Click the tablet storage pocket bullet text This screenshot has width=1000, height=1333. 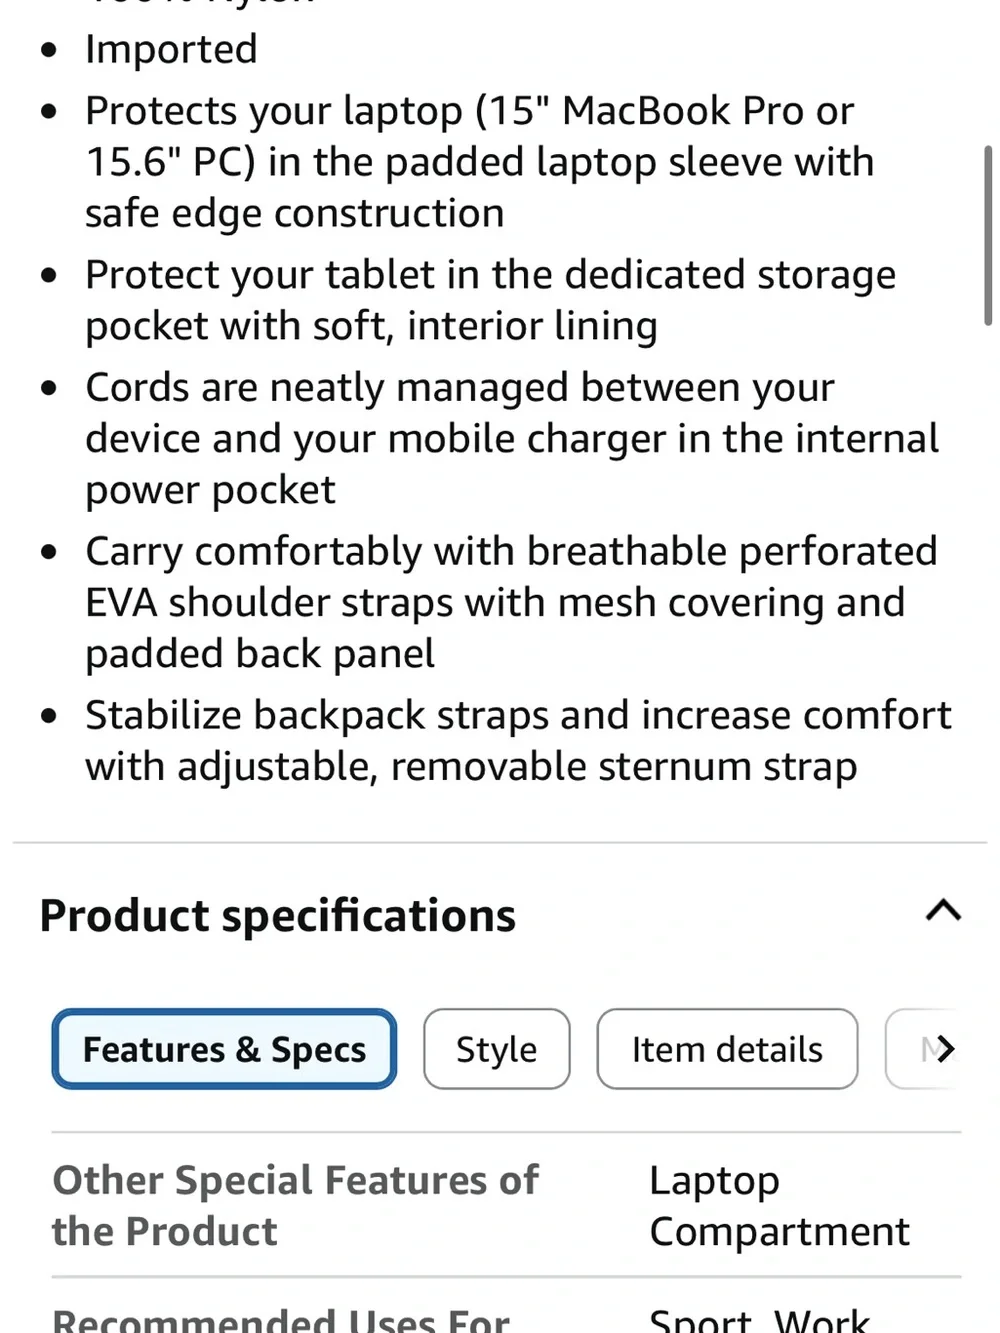490,300
